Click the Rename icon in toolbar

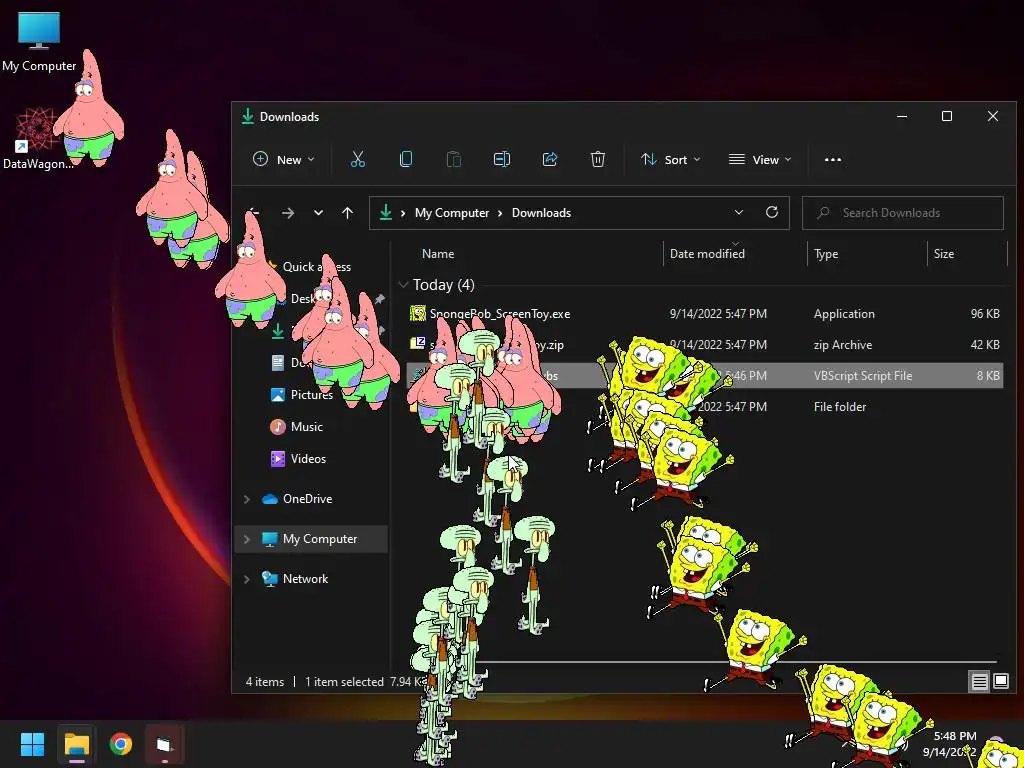(x=502, y=159)
